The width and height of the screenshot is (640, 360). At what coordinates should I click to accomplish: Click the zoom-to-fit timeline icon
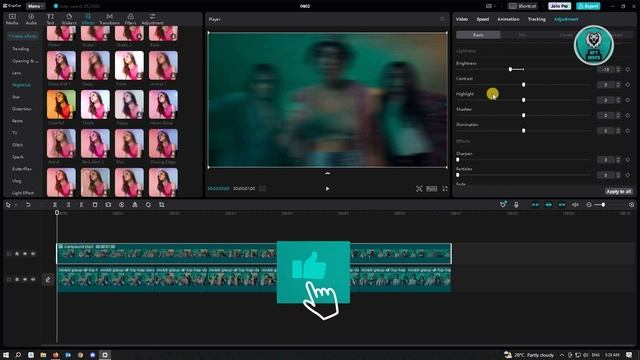click(x=631, y=204)
